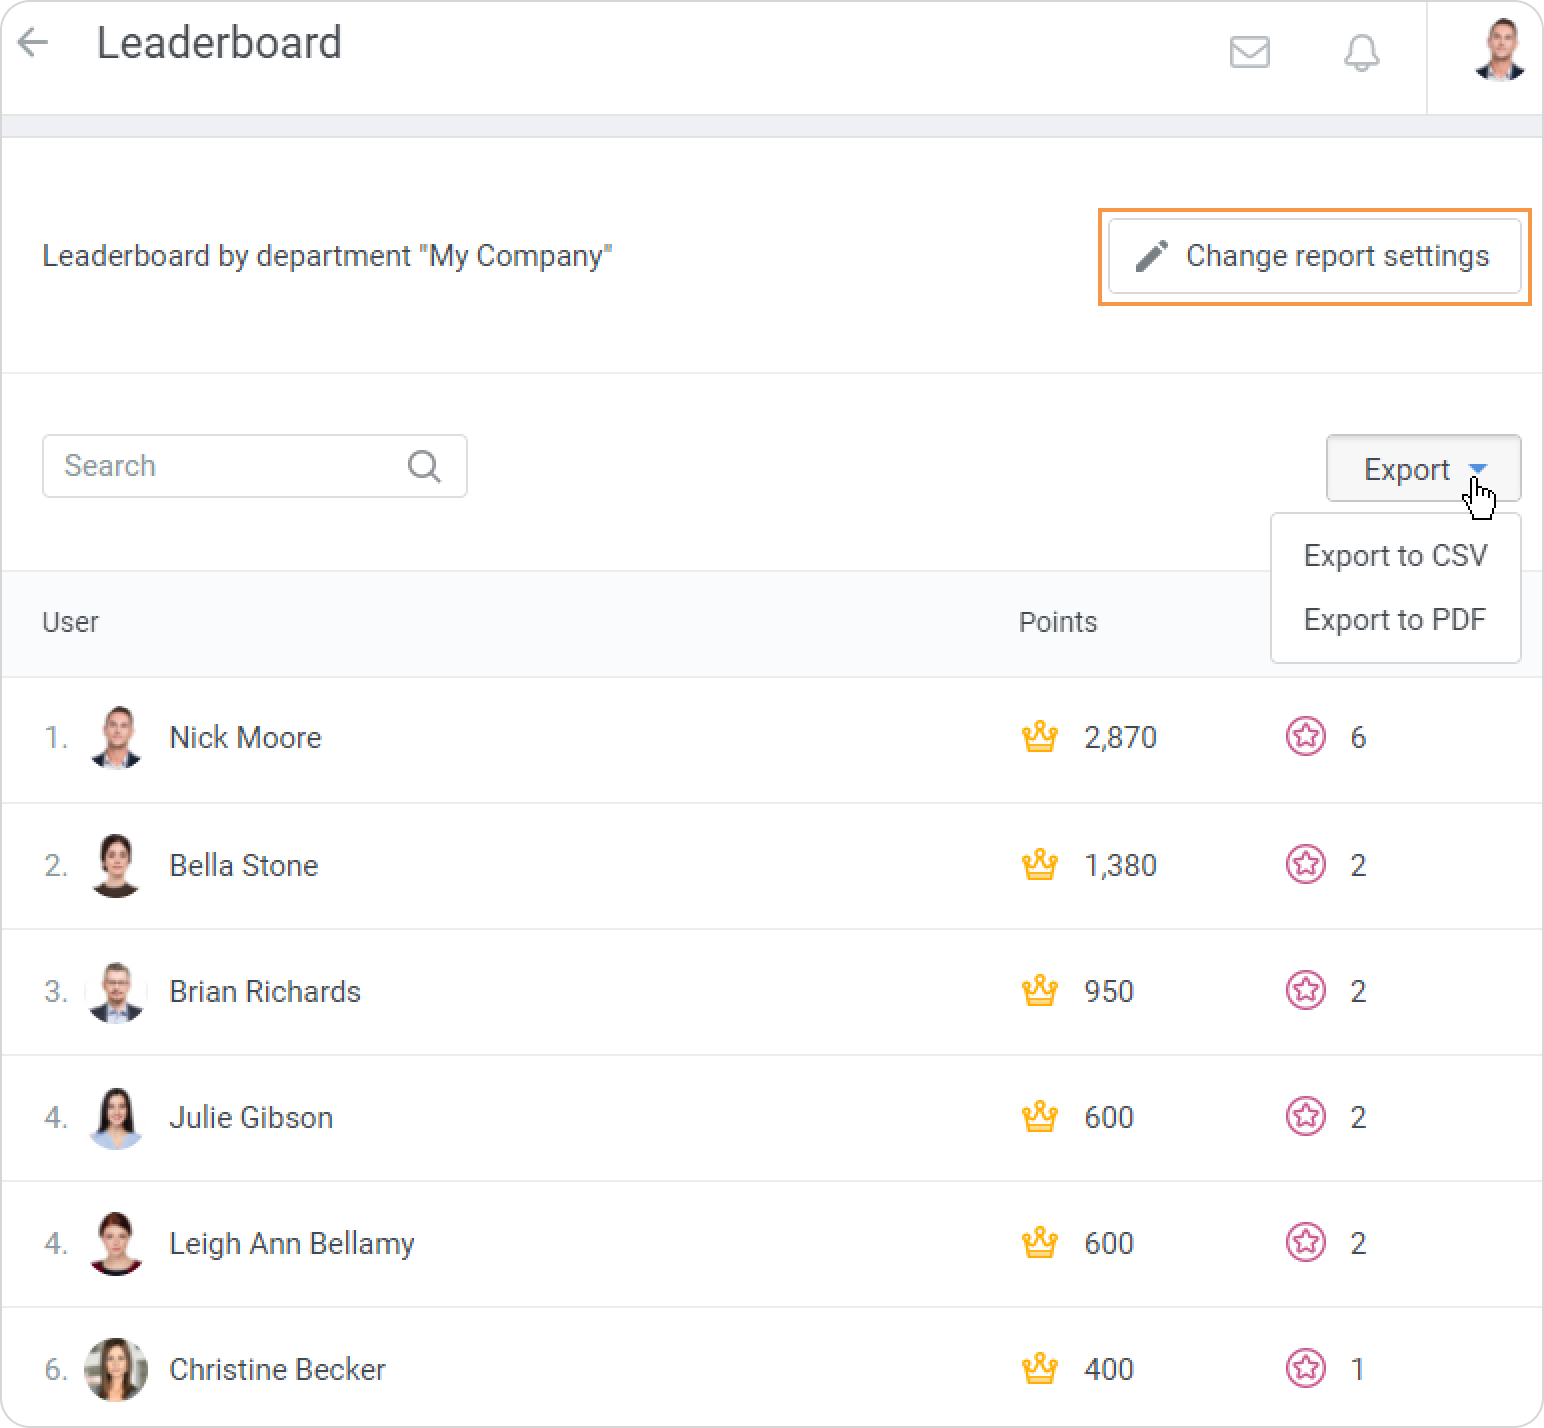Open Nick Moore's user entry

pyautogui.click(x=245, y=738)
